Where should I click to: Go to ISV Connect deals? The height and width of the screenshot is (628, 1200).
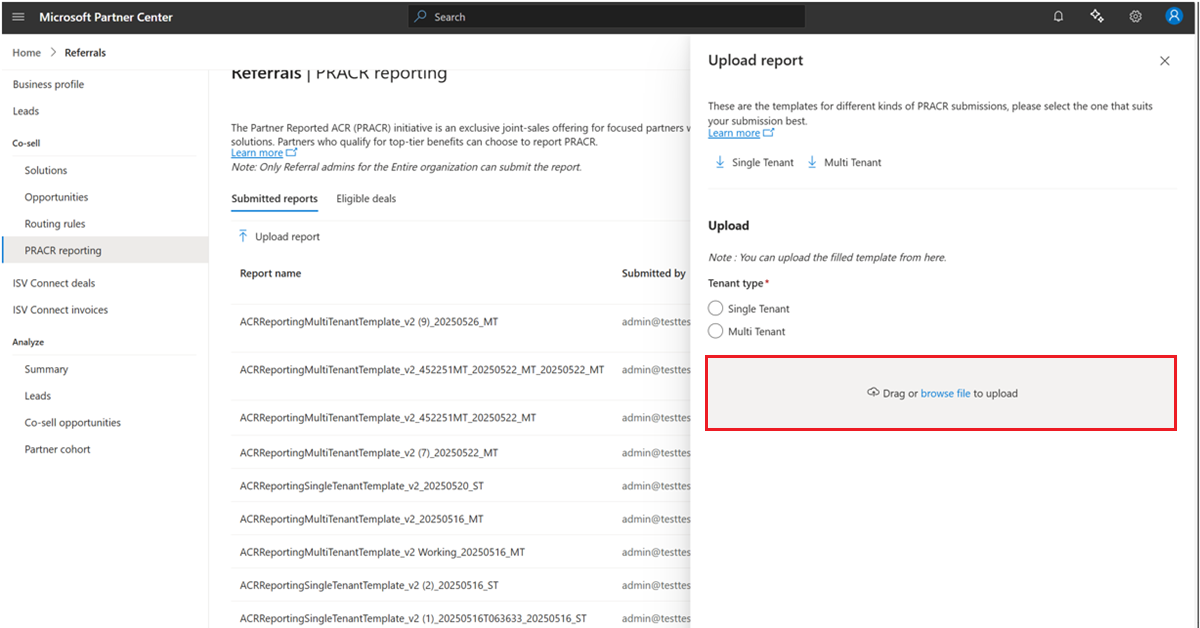coord(54,283)
